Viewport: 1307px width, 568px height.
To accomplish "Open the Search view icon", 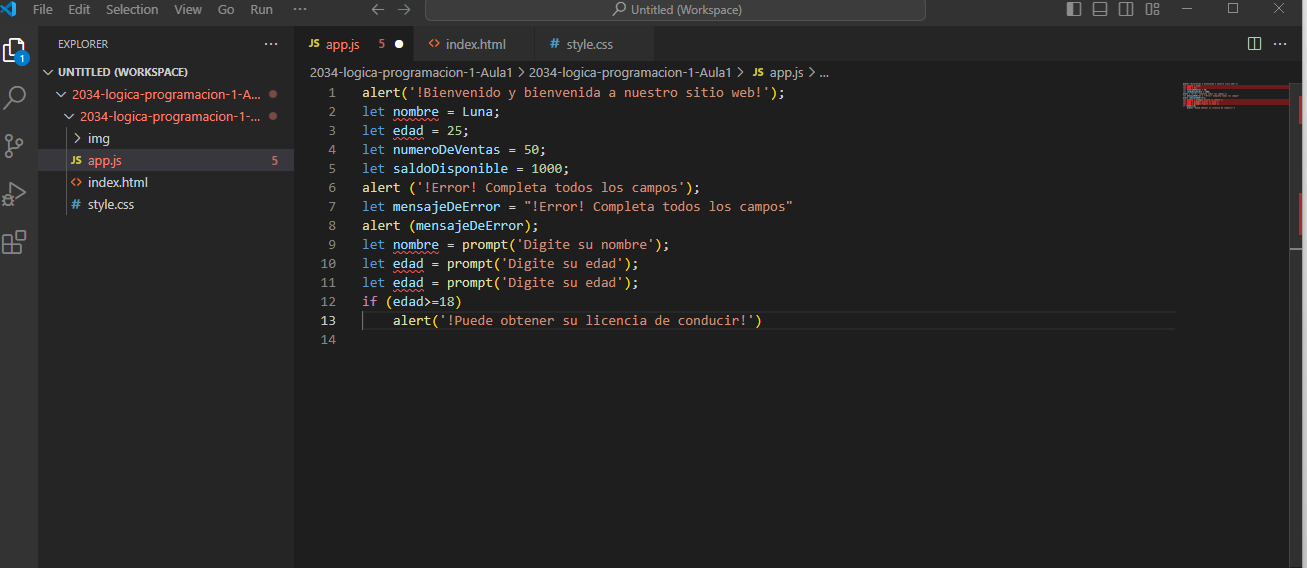I will pos(14,98).
